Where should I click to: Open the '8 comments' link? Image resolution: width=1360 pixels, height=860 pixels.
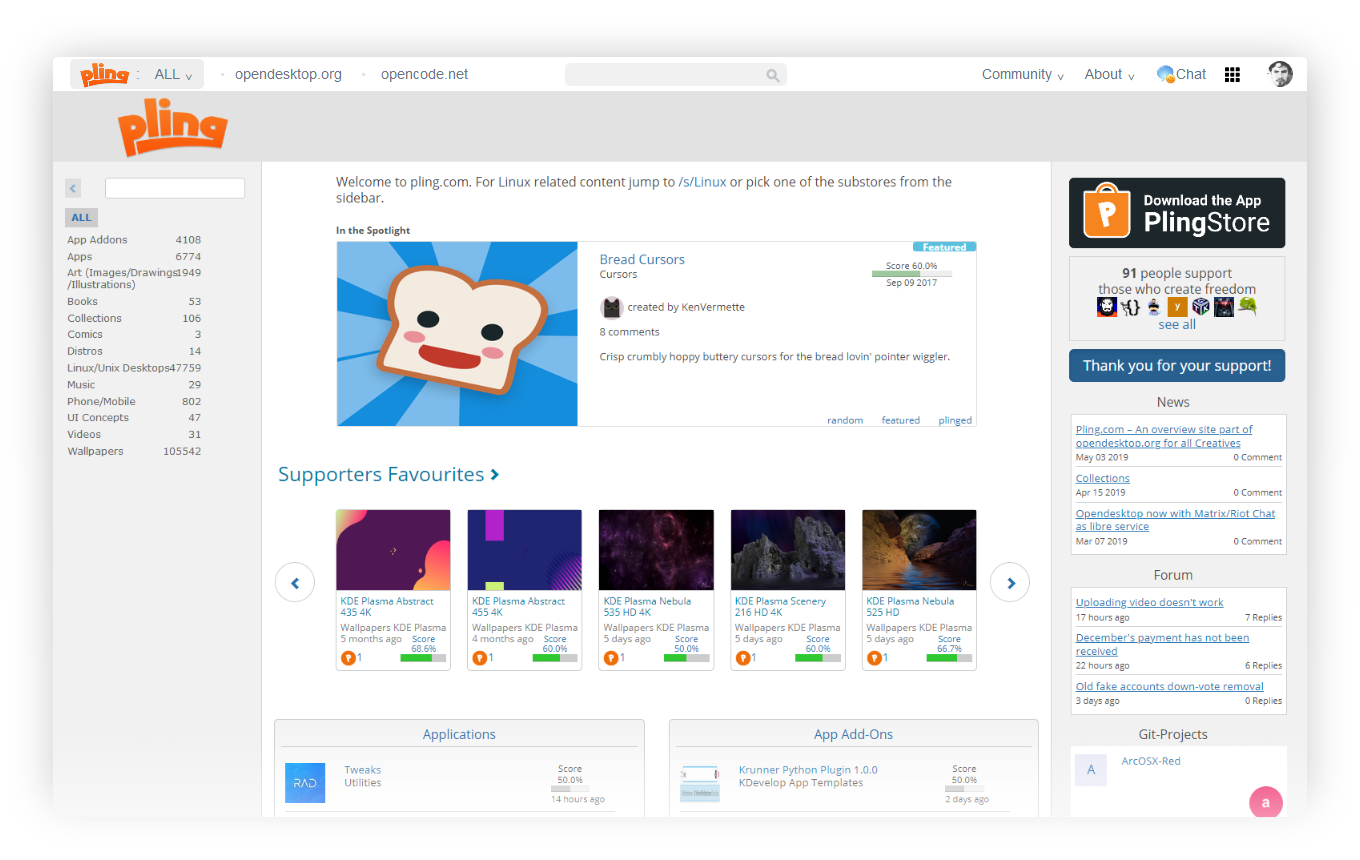[629, 332]
